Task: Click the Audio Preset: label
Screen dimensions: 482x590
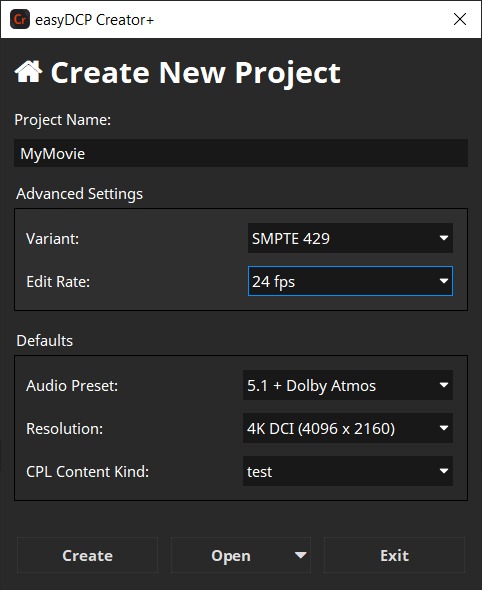Action: pyautogui.click(x=72, y=386)
